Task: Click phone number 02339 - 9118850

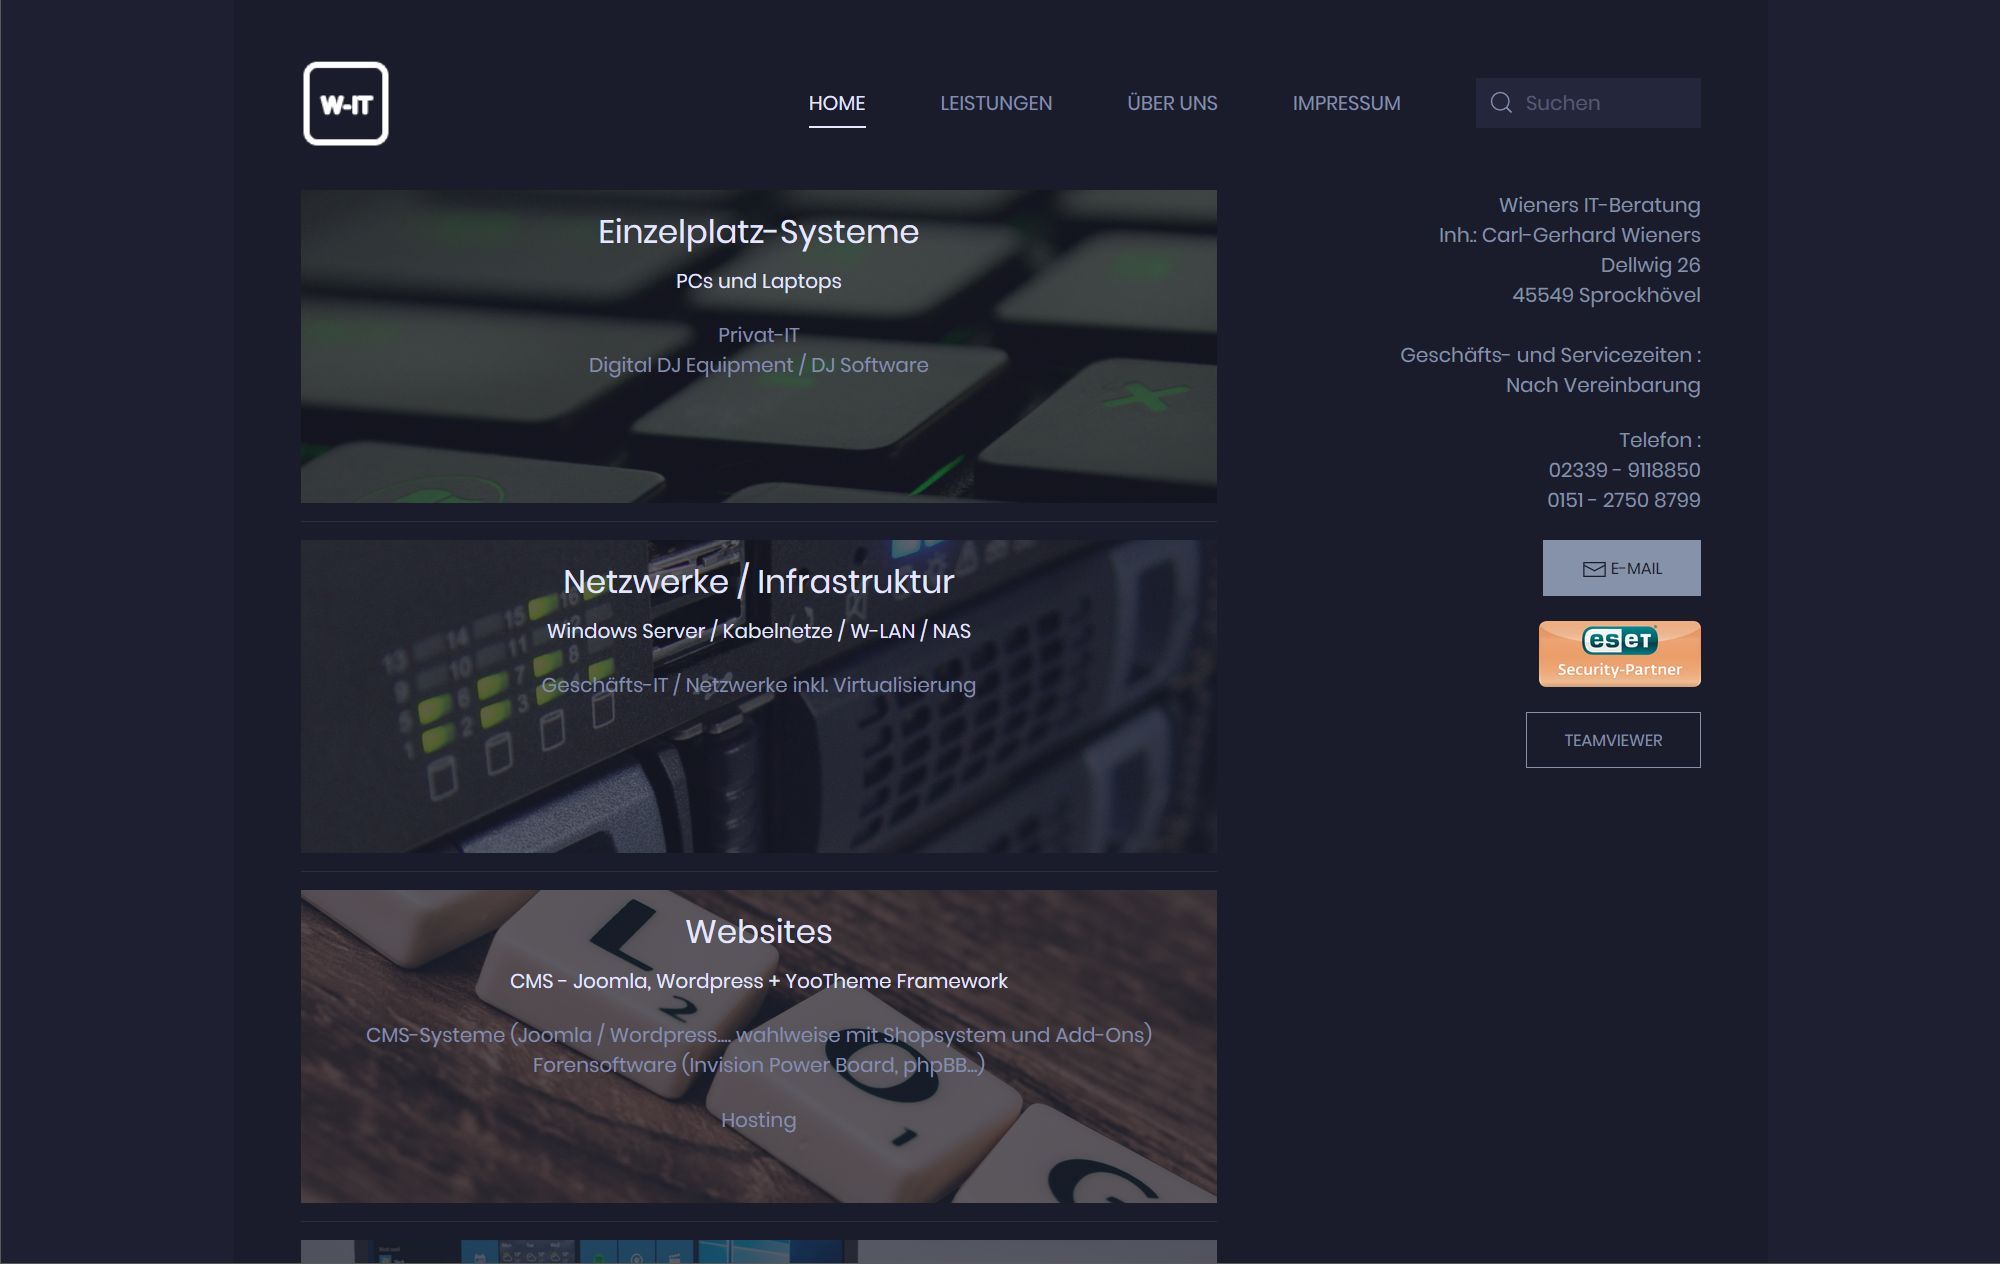Action: 1624,470
